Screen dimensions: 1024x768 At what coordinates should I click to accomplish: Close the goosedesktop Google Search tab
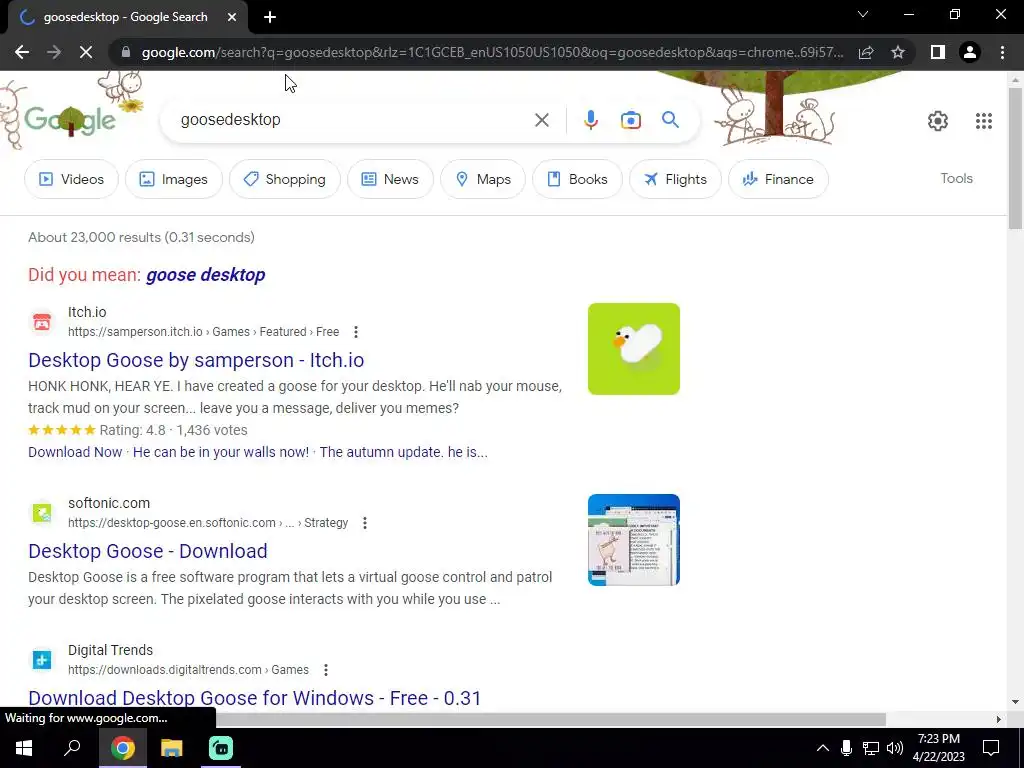(231, 17)
